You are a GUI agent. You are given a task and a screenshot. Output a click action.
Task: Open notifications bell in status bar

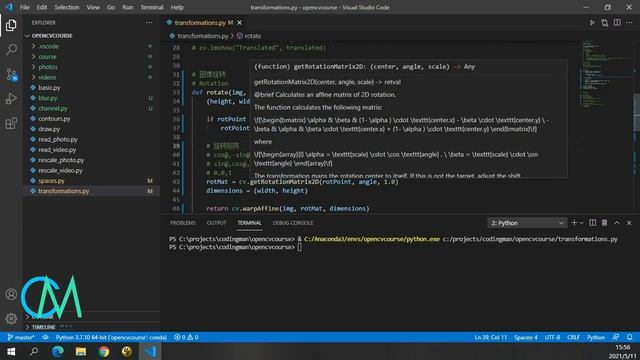630,337
